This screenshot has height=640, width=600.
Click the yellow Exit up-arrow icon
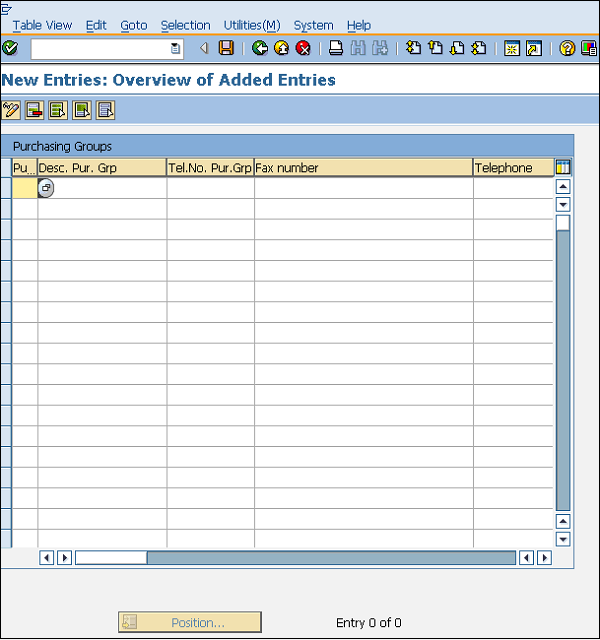click(x=282, y=48)
